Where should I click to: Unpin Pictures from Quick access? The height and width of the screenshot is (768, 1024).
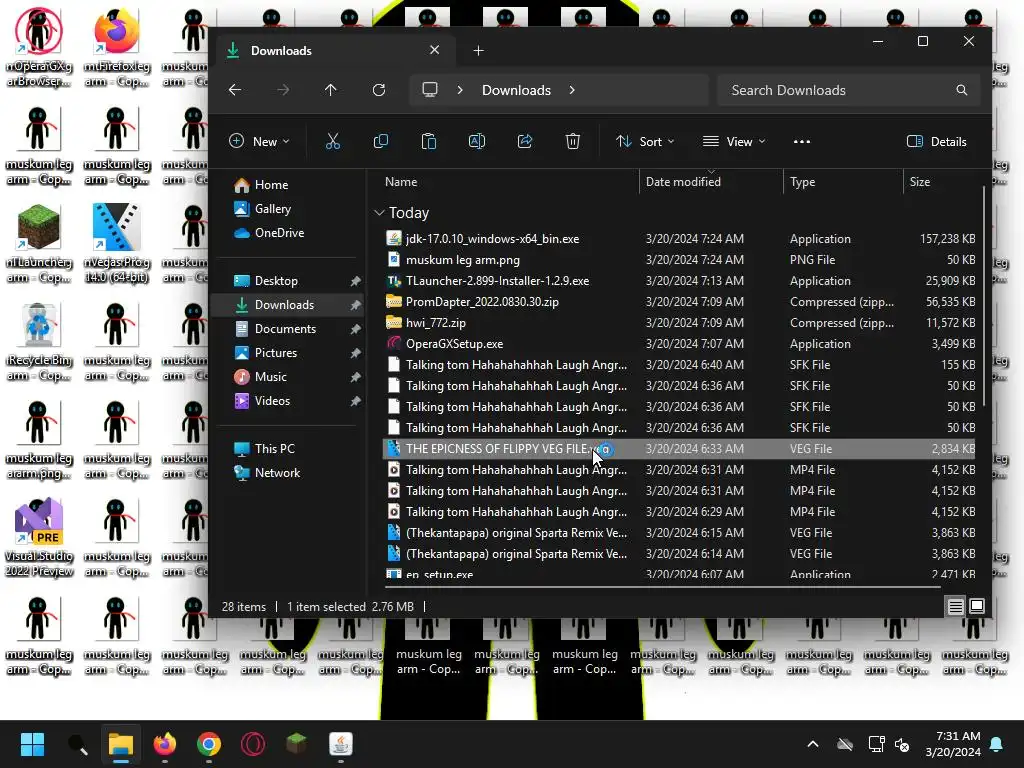click(355, 353)
